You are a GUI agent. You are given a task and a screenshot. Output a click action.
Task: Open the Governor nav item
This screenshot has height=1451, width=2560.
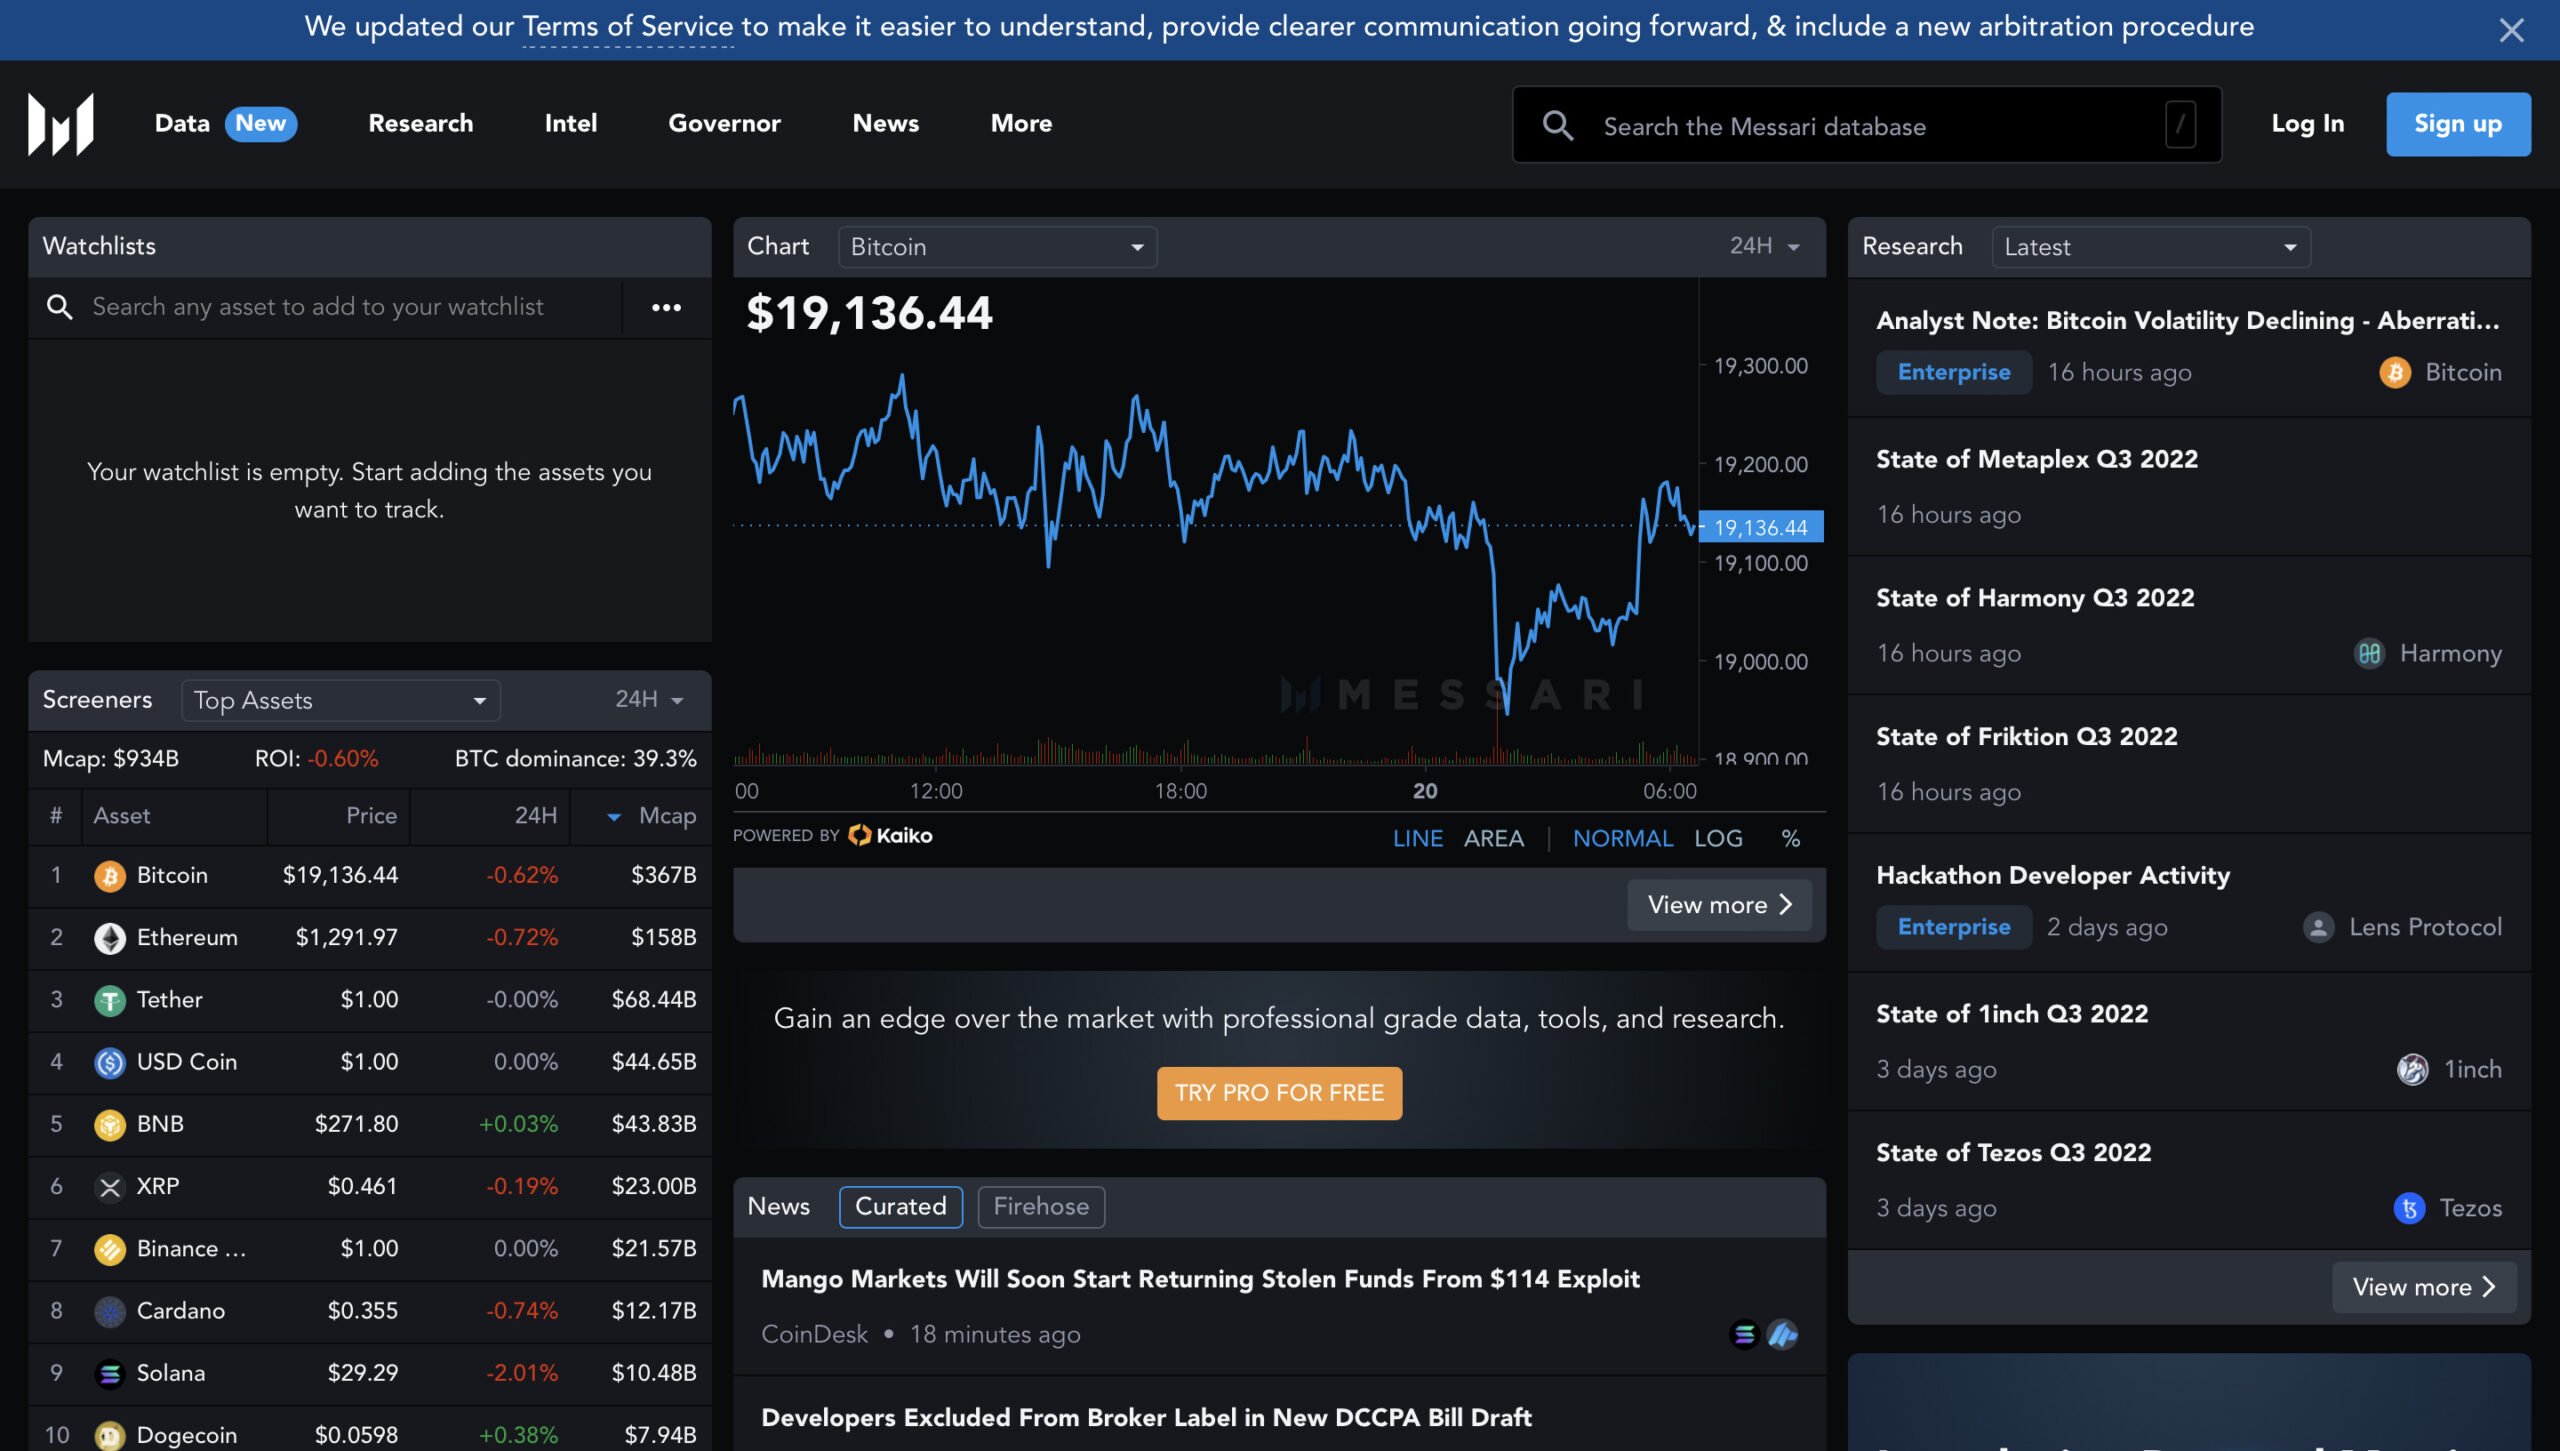pyautogui.click(x=724, y=123)
